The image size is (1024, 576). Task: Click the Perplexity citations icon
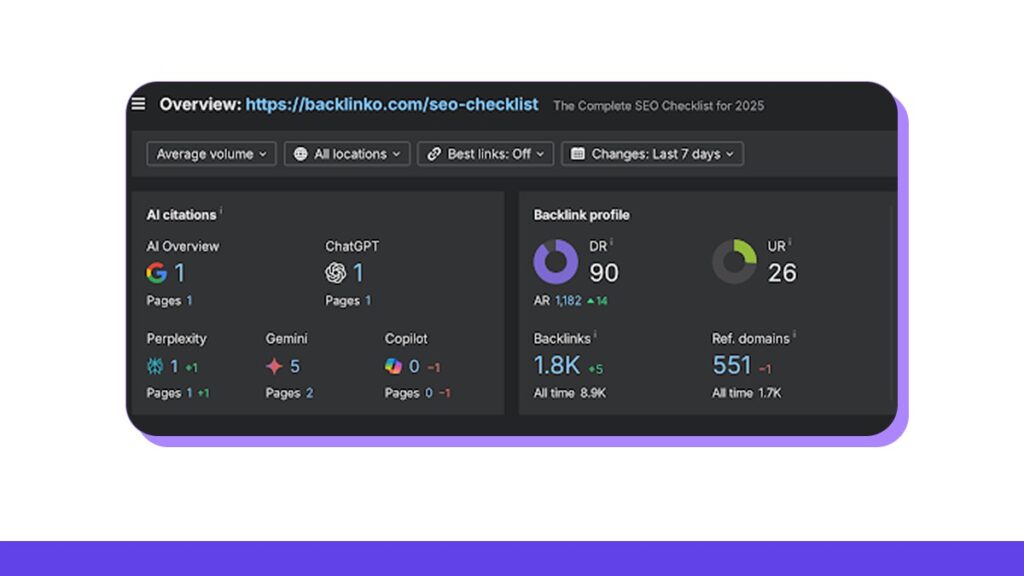[x=155, y=365]
